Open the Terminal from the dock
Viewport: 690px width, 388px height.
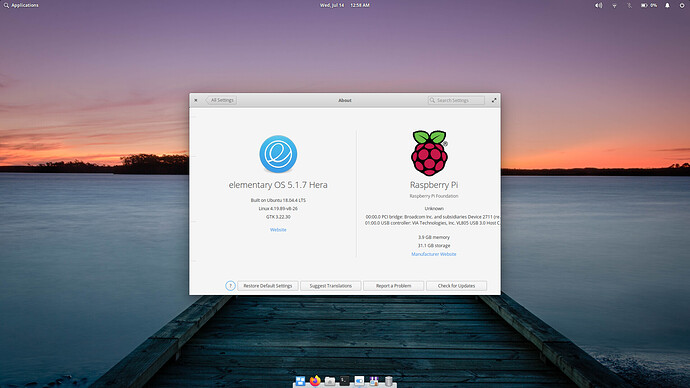(x=345, y=381)
